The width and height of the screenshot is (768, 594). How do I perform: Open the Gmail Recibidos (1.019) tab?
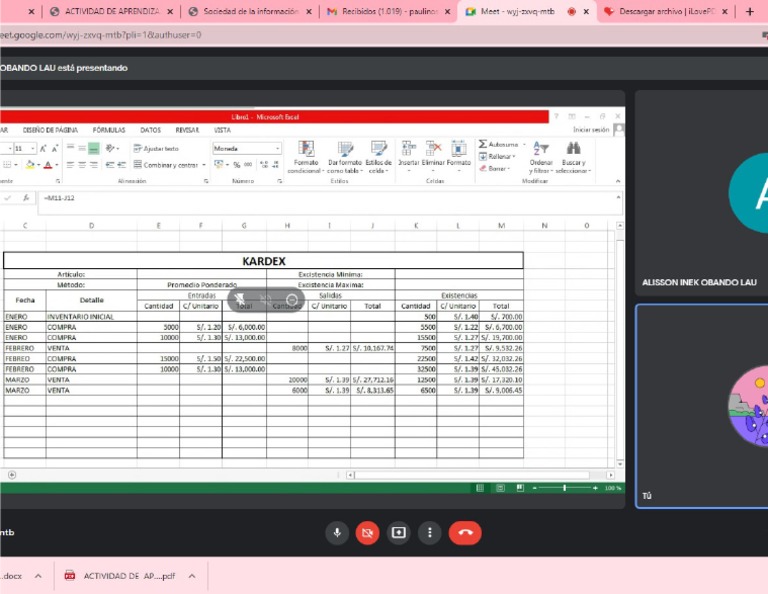(389, 11)
